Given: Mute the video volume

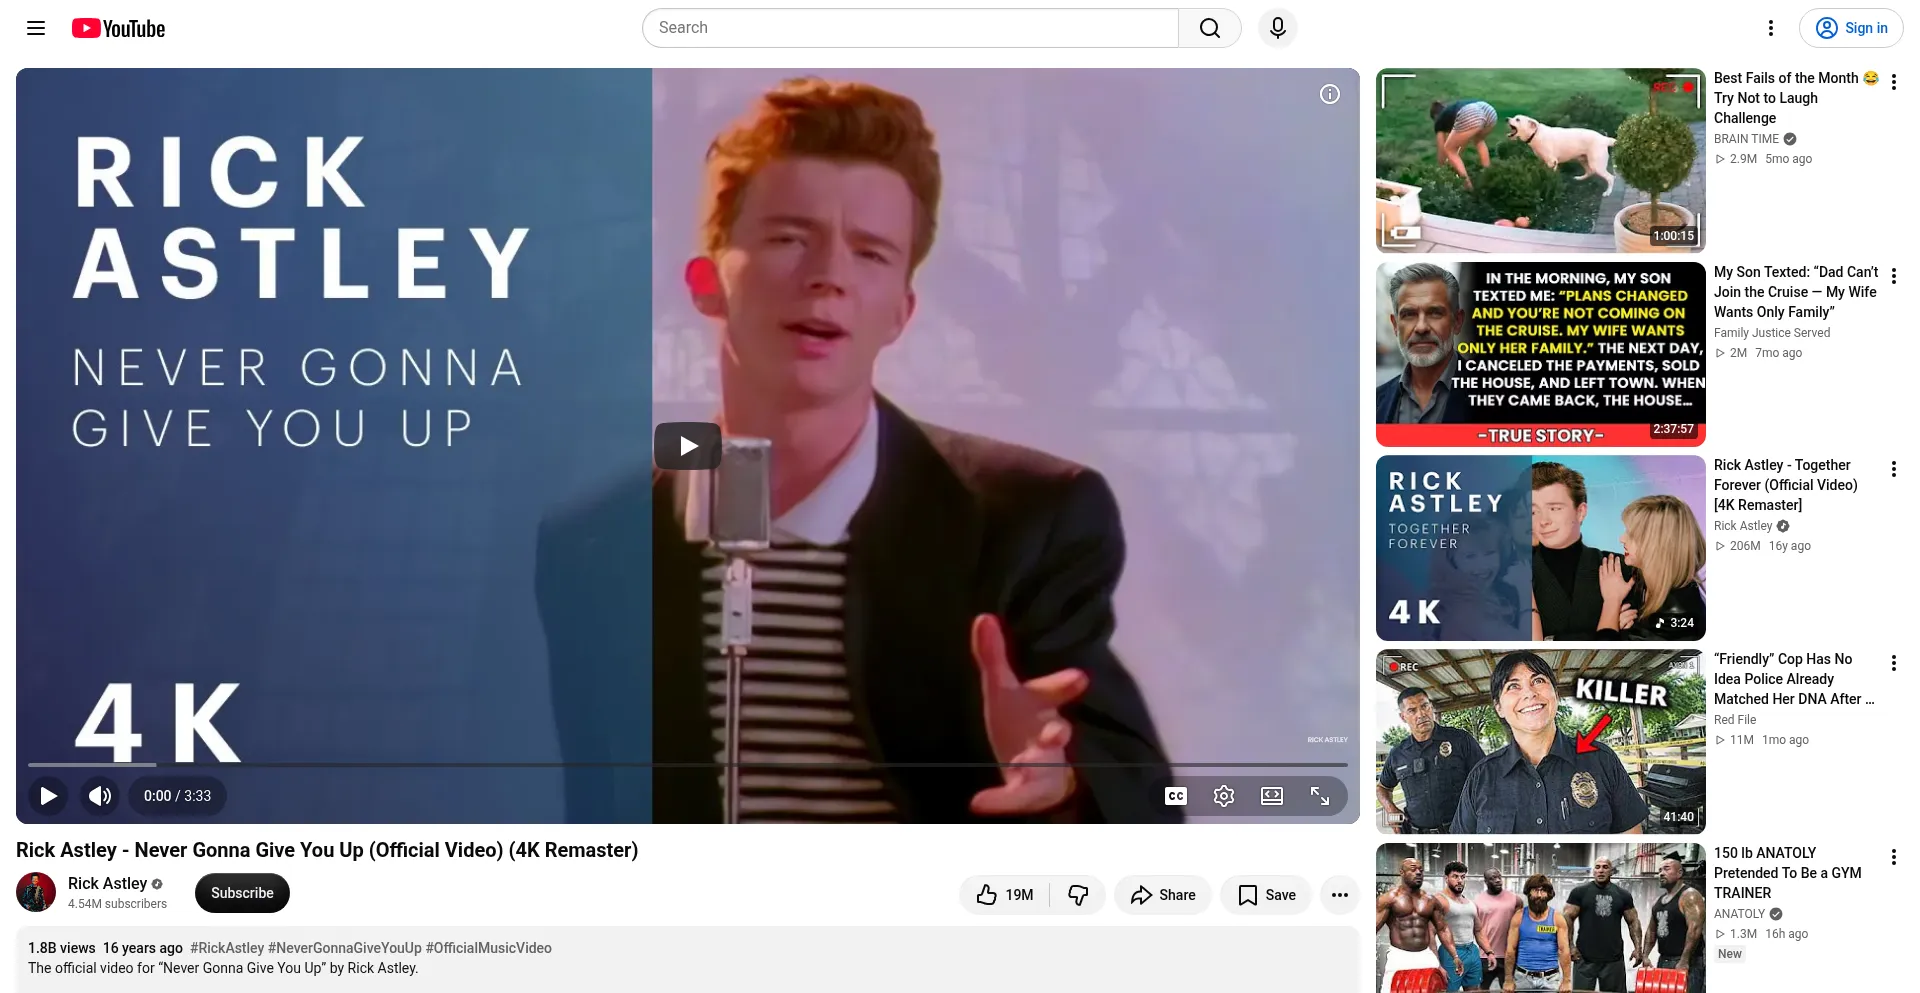Looking at the screenshot, I should tap(100, 796).
